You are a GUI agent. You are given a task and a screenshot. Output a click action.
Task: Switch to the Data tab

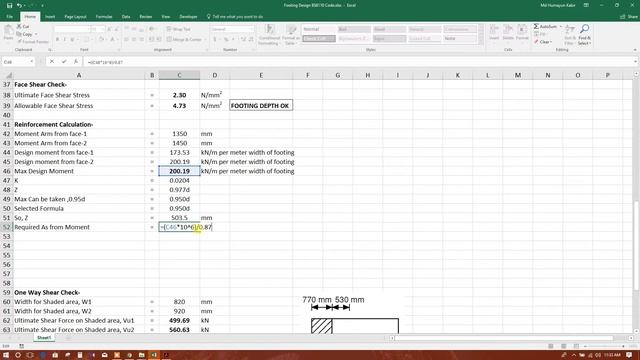pyautogui.click(x=126, y=17)
